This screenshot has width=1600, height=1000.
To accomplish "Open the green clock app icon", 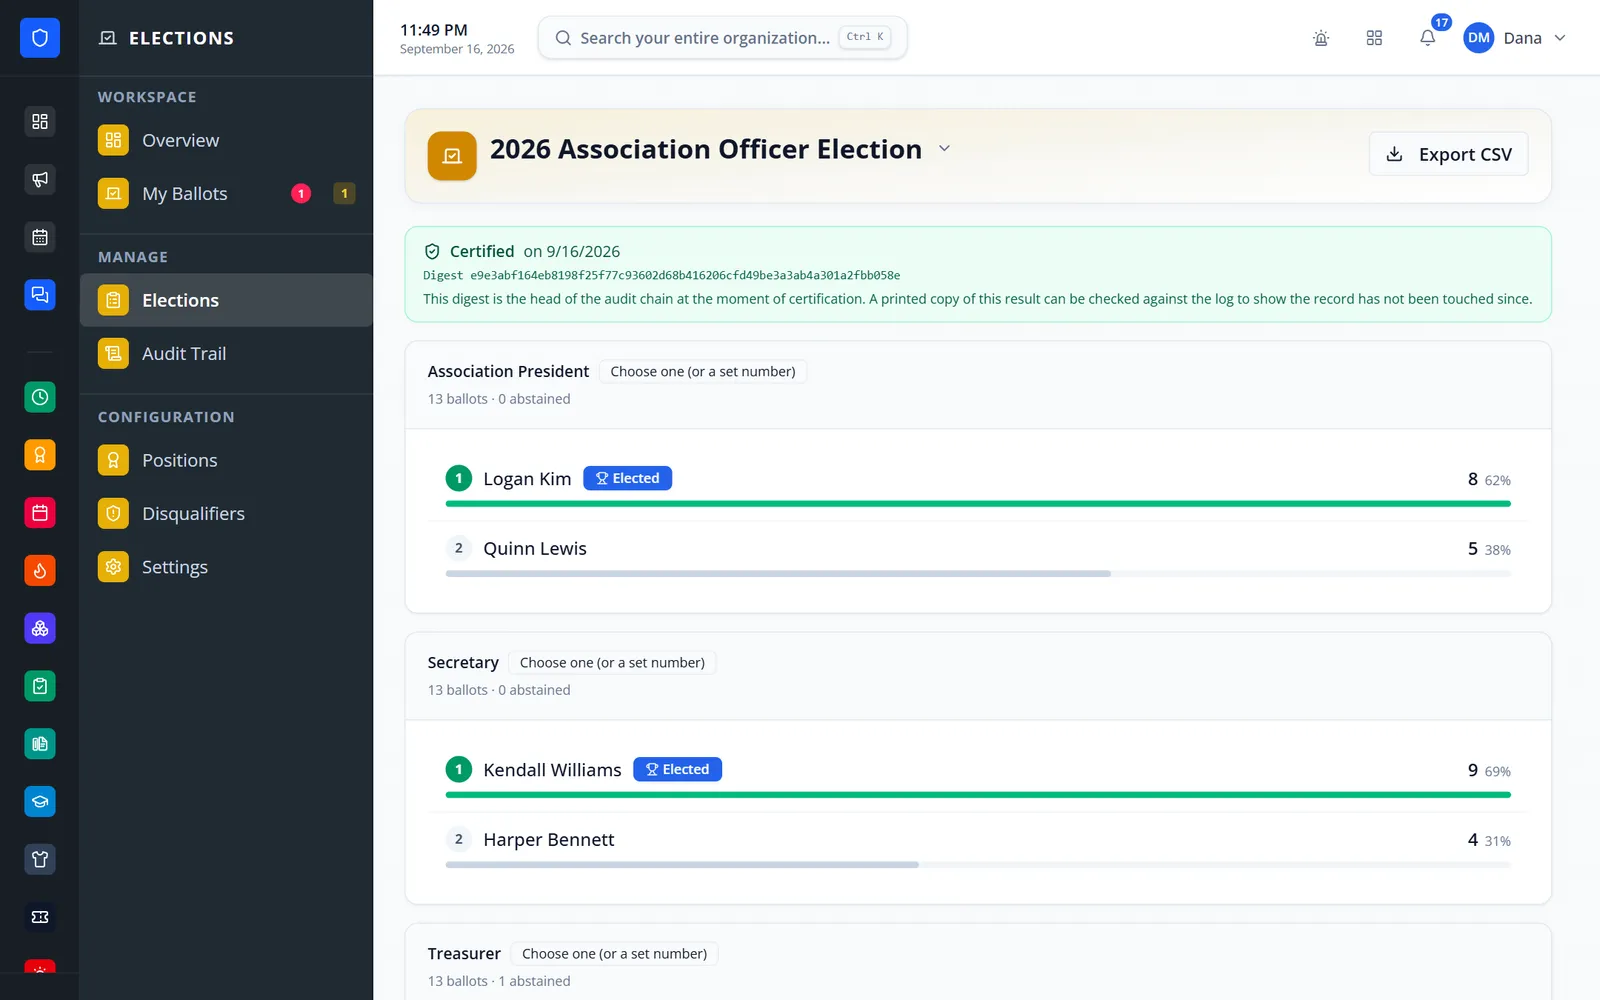I will pyautogui.click(x=40, y=397).
